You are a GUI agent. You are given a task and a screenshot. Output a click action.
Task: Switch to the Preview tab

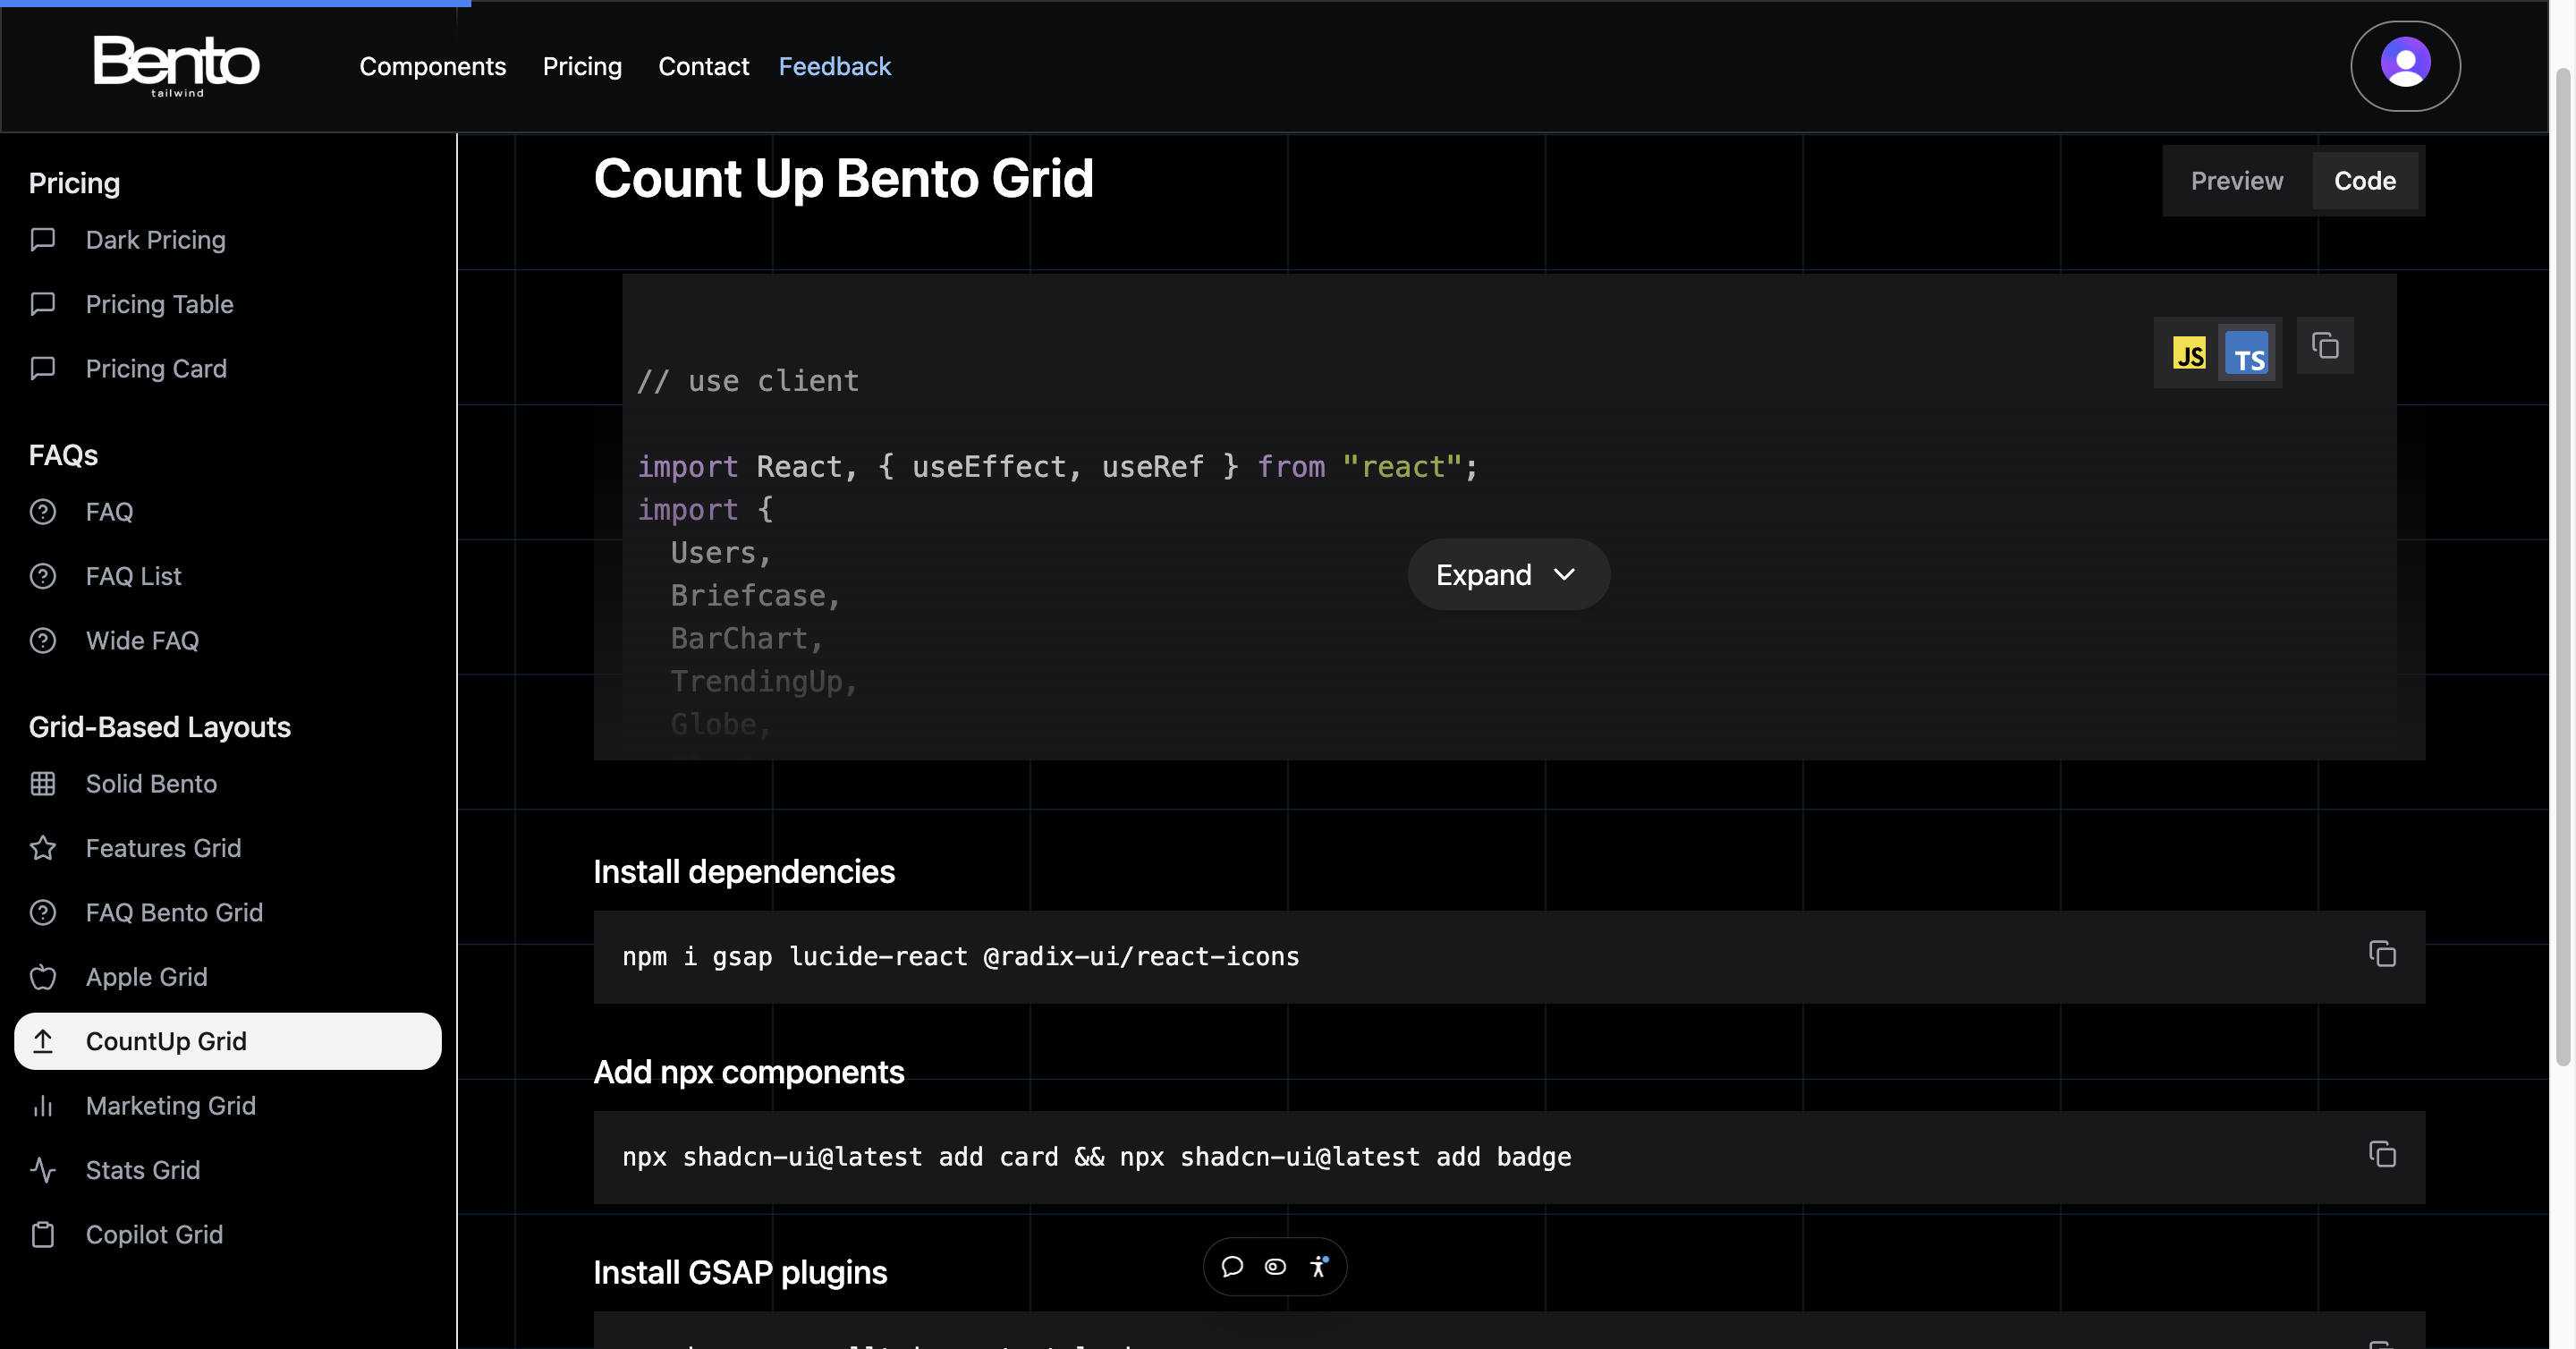2237,181
